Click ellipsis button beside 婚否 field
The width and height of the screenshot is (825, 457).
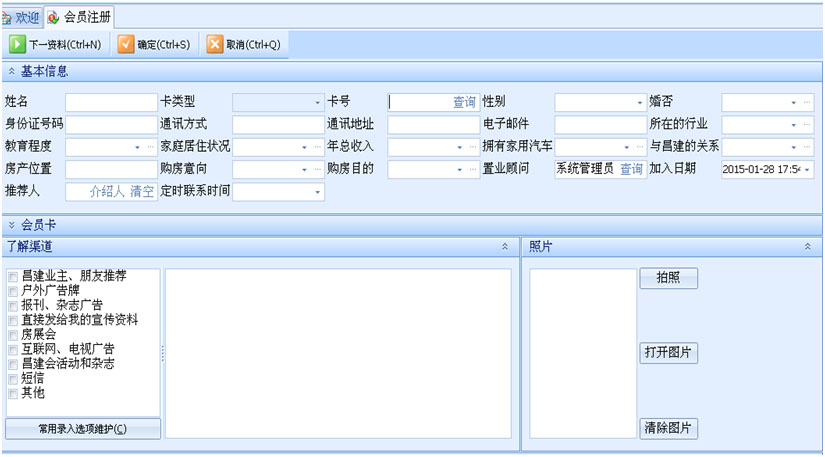[x=807, y=102]
